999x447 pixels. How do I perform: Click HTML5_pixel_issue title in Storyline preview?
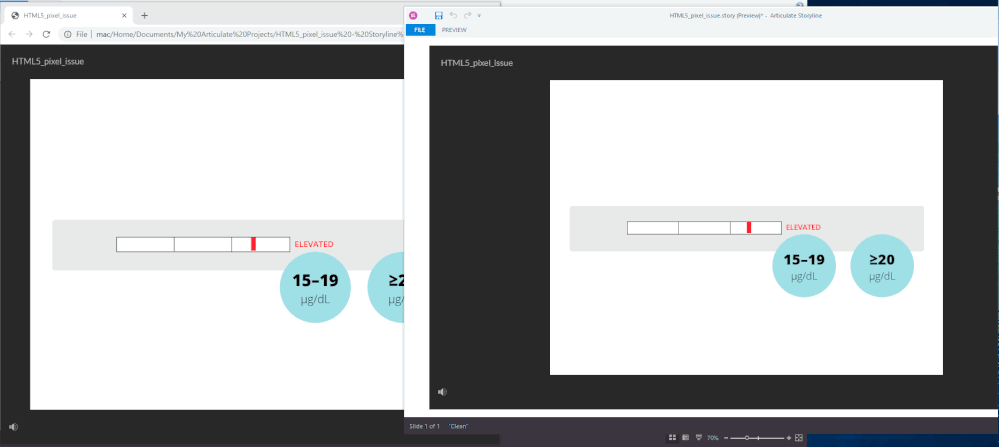point(477,63)
